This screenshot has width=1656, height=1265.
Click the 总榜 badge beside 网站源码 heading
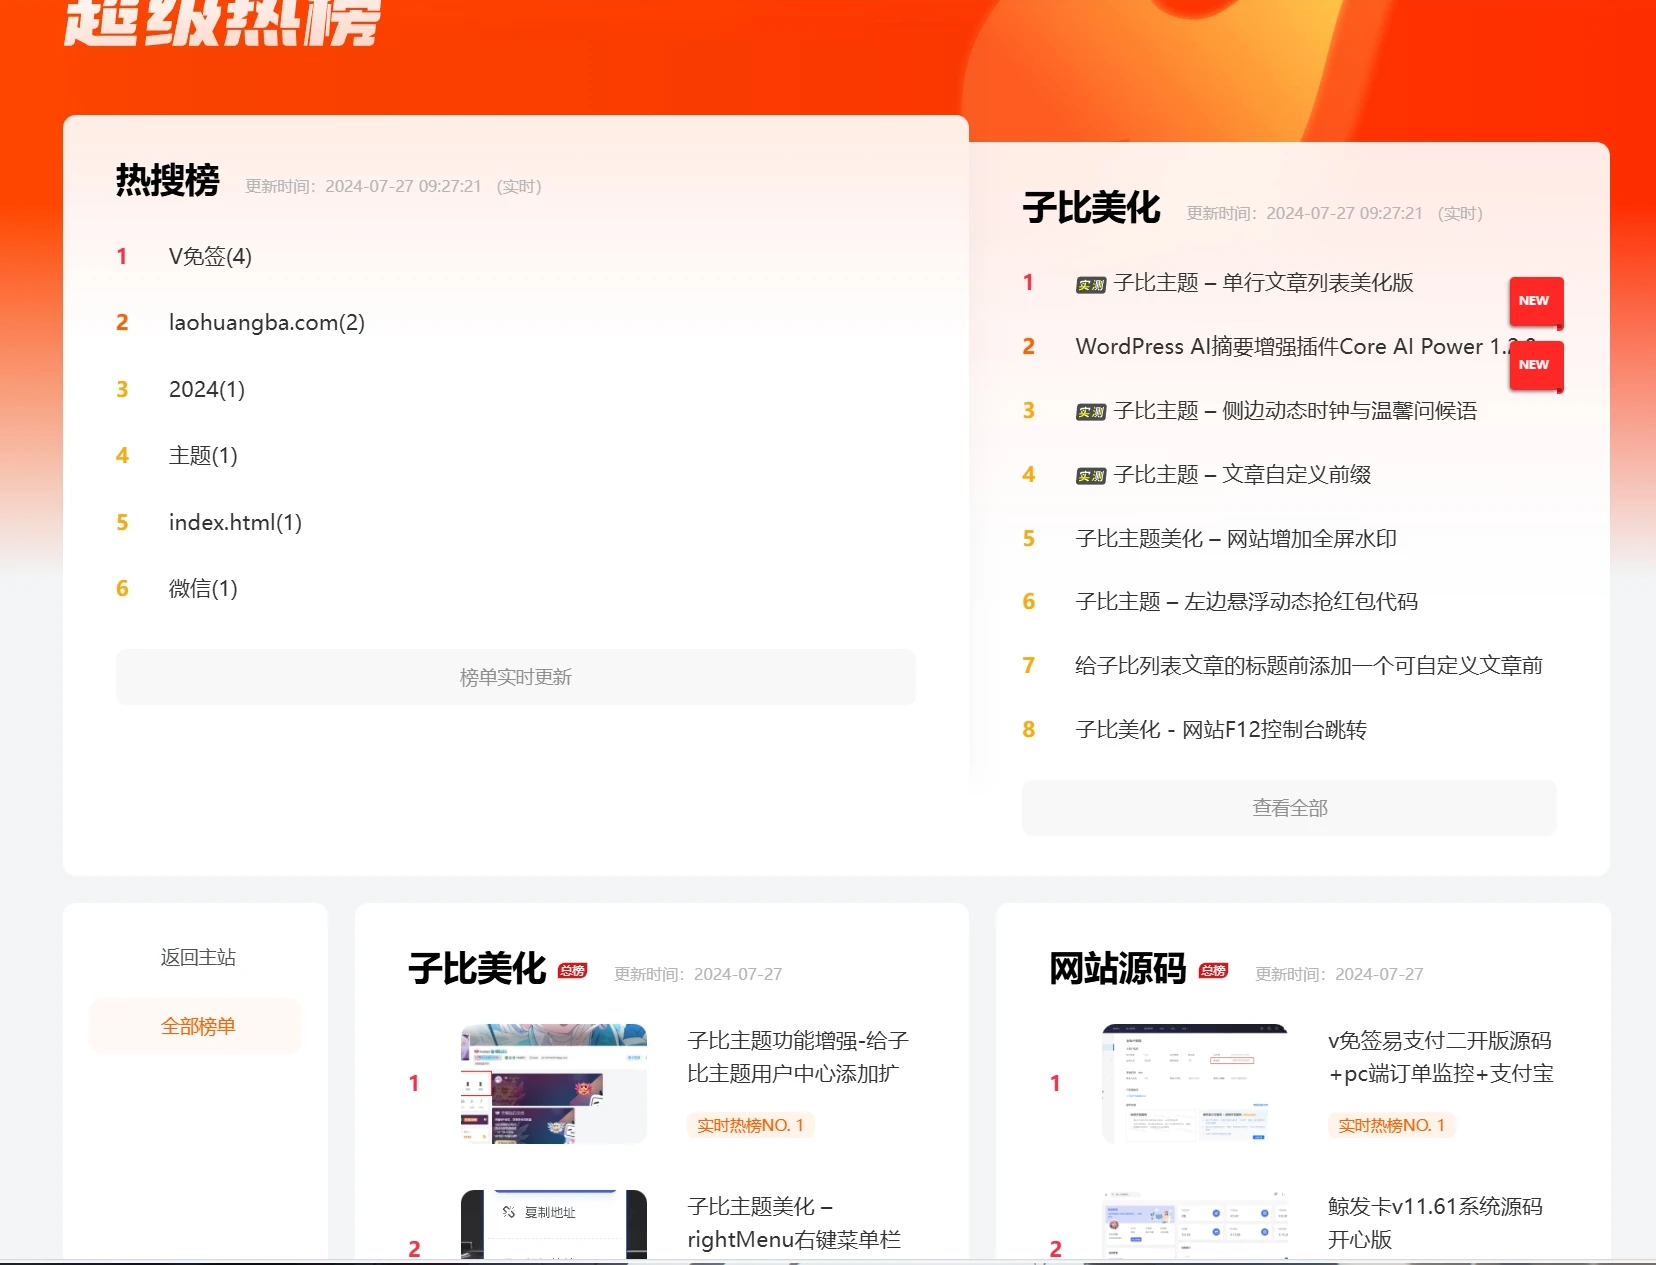[x=1212, y=969]
